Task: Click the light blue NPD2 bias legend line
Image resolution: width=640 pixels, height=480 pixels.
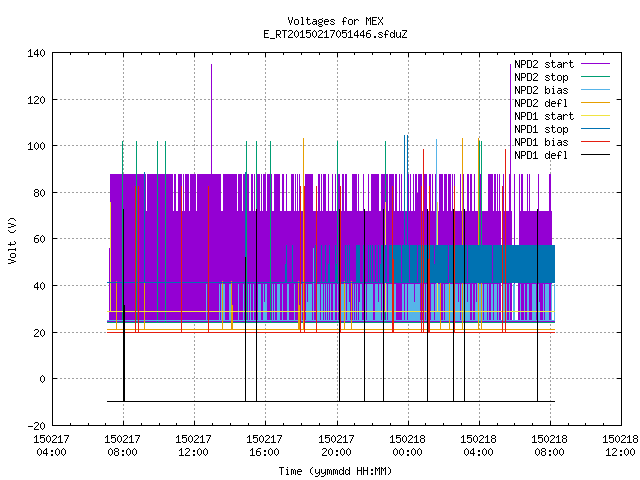Action: tap(595, 90)
